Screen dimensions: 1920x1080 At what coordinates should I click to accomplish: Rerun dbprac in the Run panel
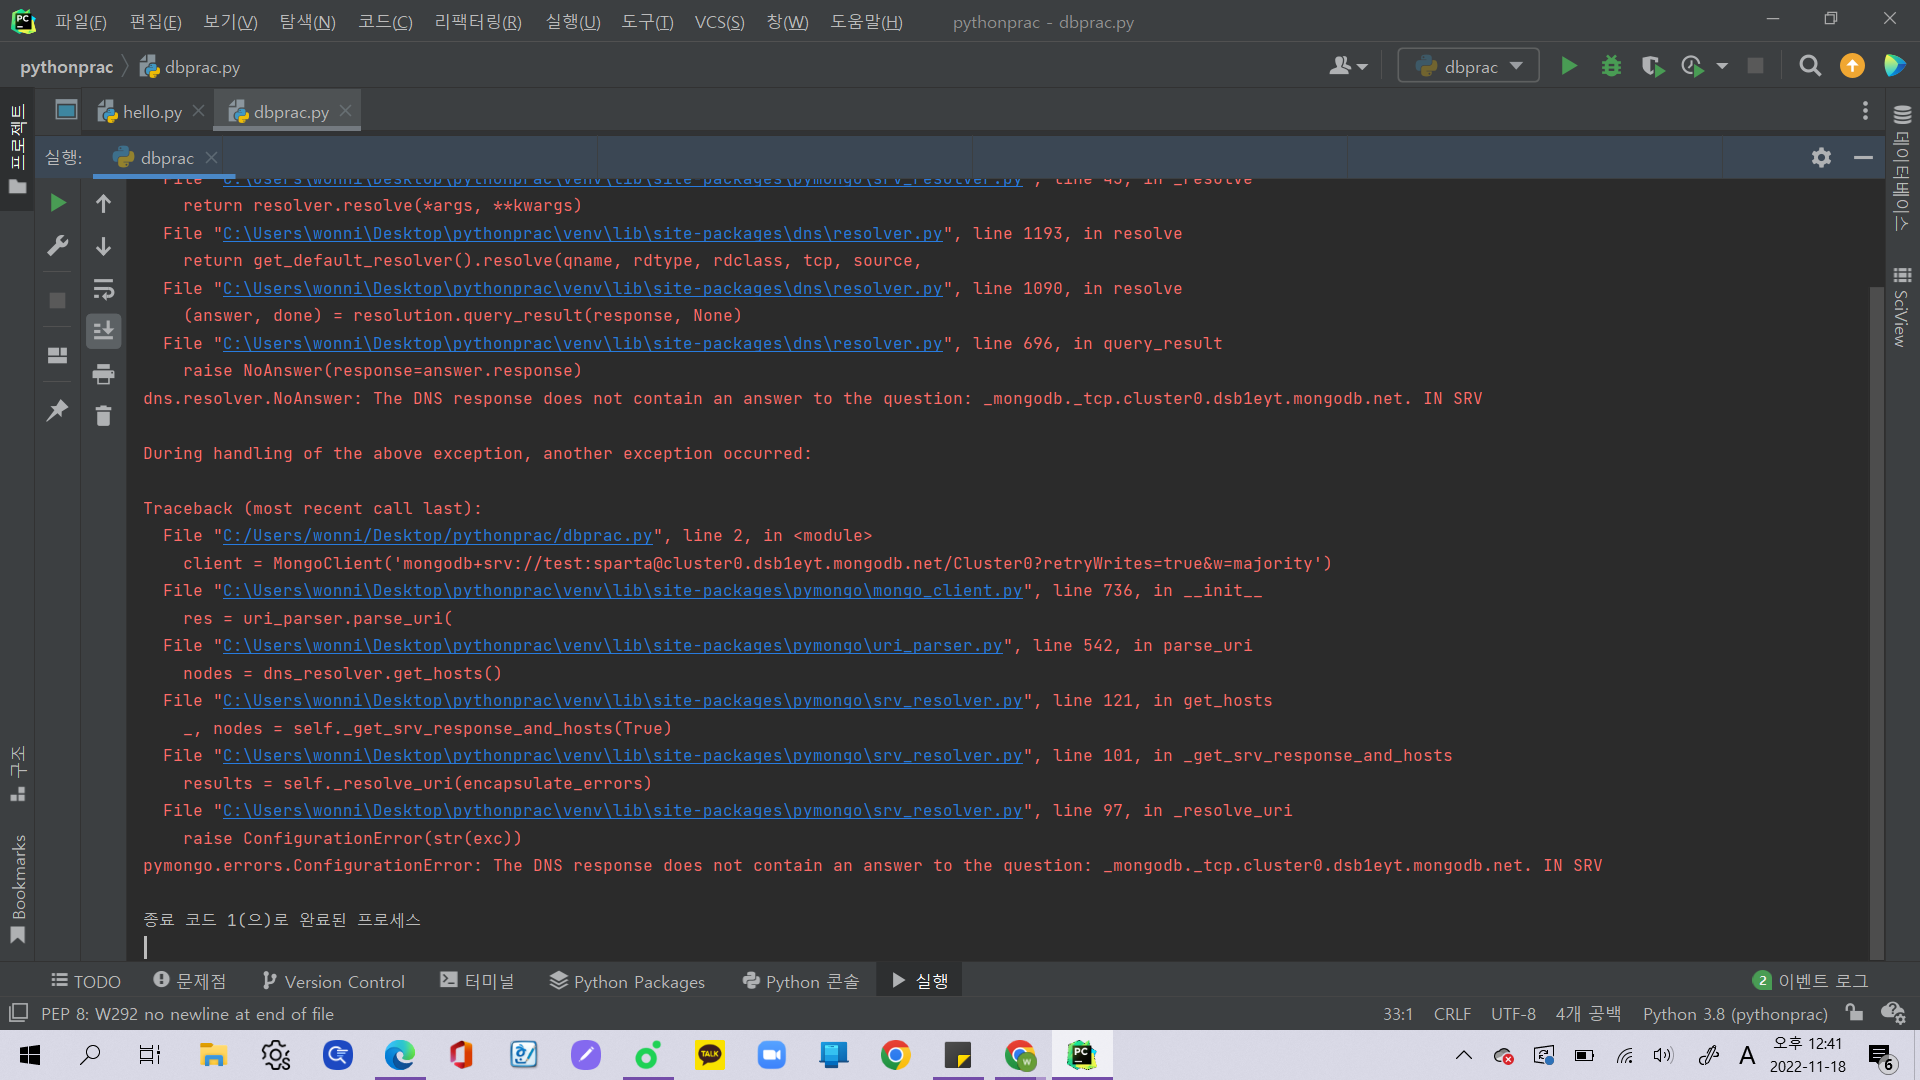coord(58,203)
